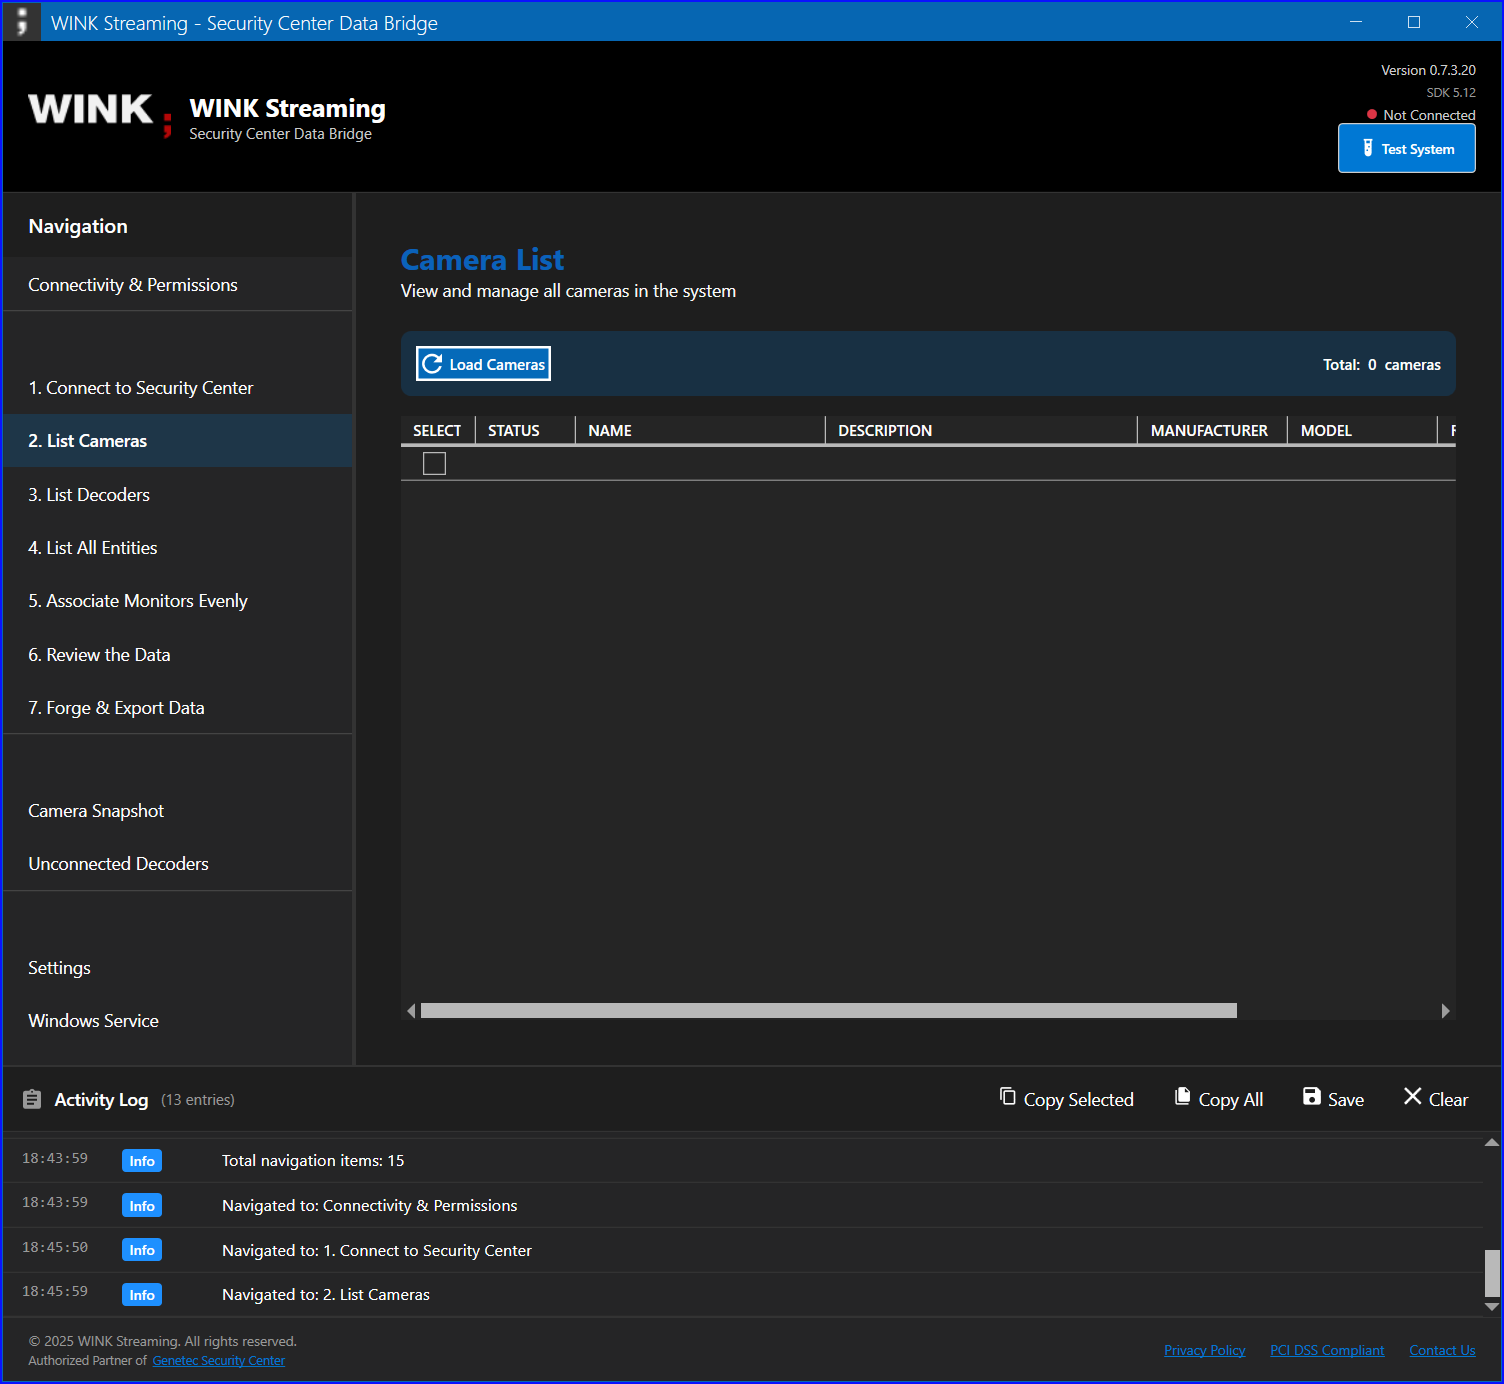This screenshot has width=1504, height=1384.
Task: Click the Clear X icon
Action: point(1413,1097)
